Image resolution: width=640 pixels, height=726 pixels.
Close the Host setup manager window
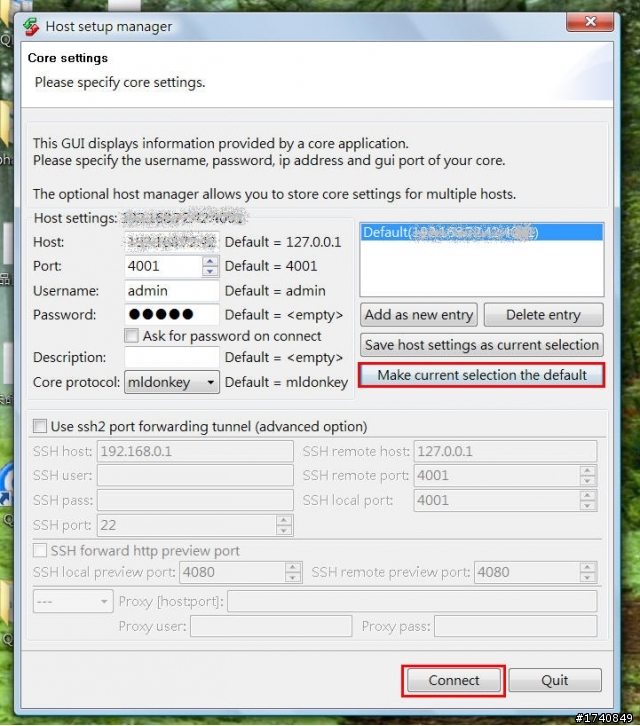point(590,21)
